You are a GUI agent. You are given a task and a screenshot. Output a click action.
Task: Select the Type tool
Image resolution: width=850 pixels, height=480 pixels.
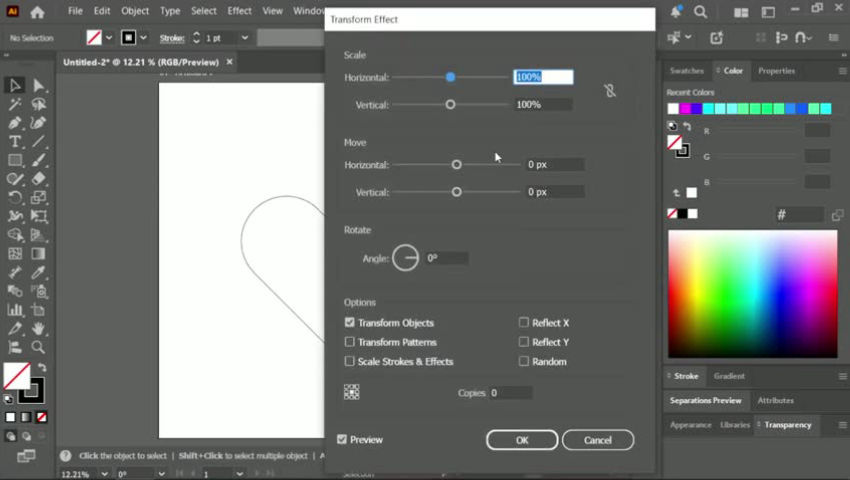tap(15, 142)
